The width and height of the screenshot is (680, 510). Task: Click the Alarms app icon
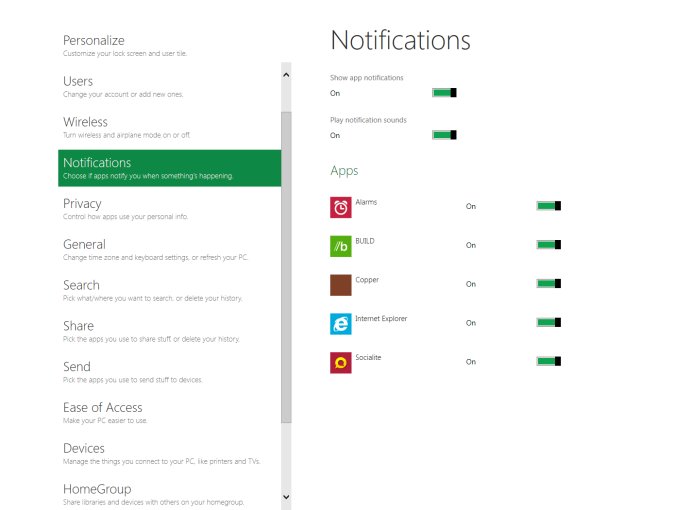pos(340,207)
